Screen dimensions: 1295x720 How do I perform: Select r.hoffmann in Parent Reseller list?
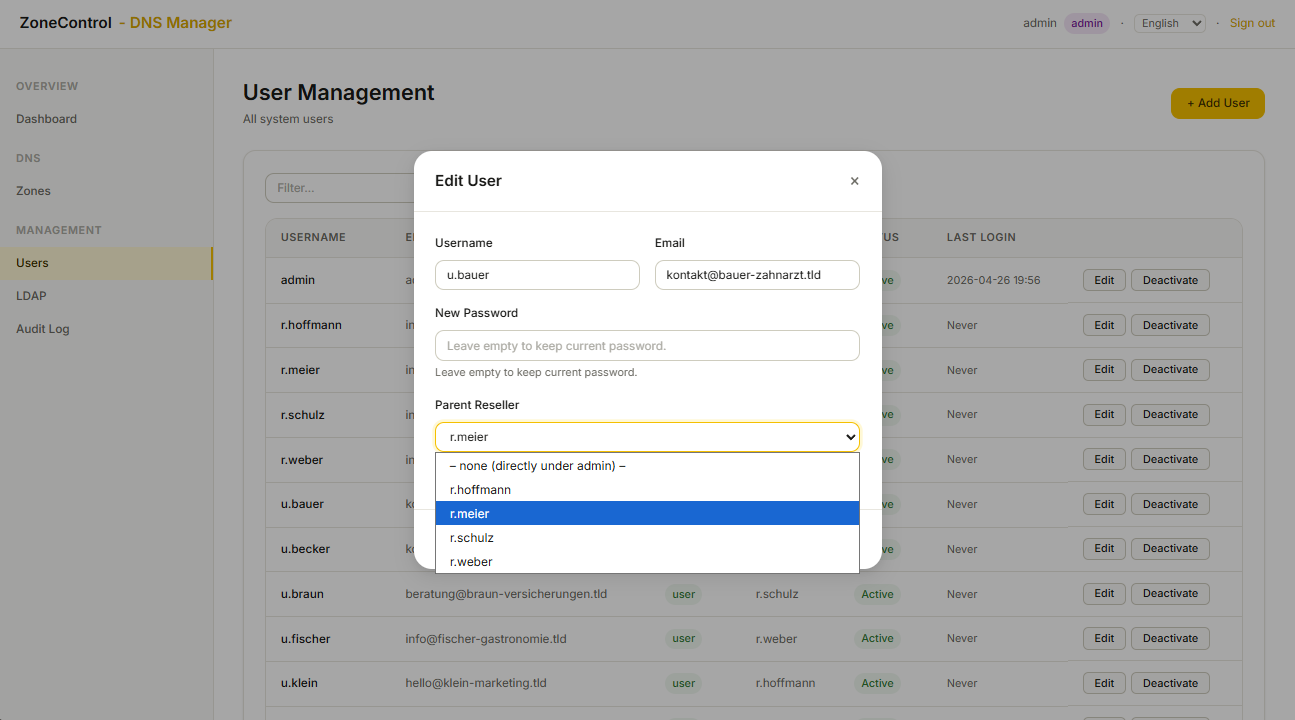click(x=647, y=490)
